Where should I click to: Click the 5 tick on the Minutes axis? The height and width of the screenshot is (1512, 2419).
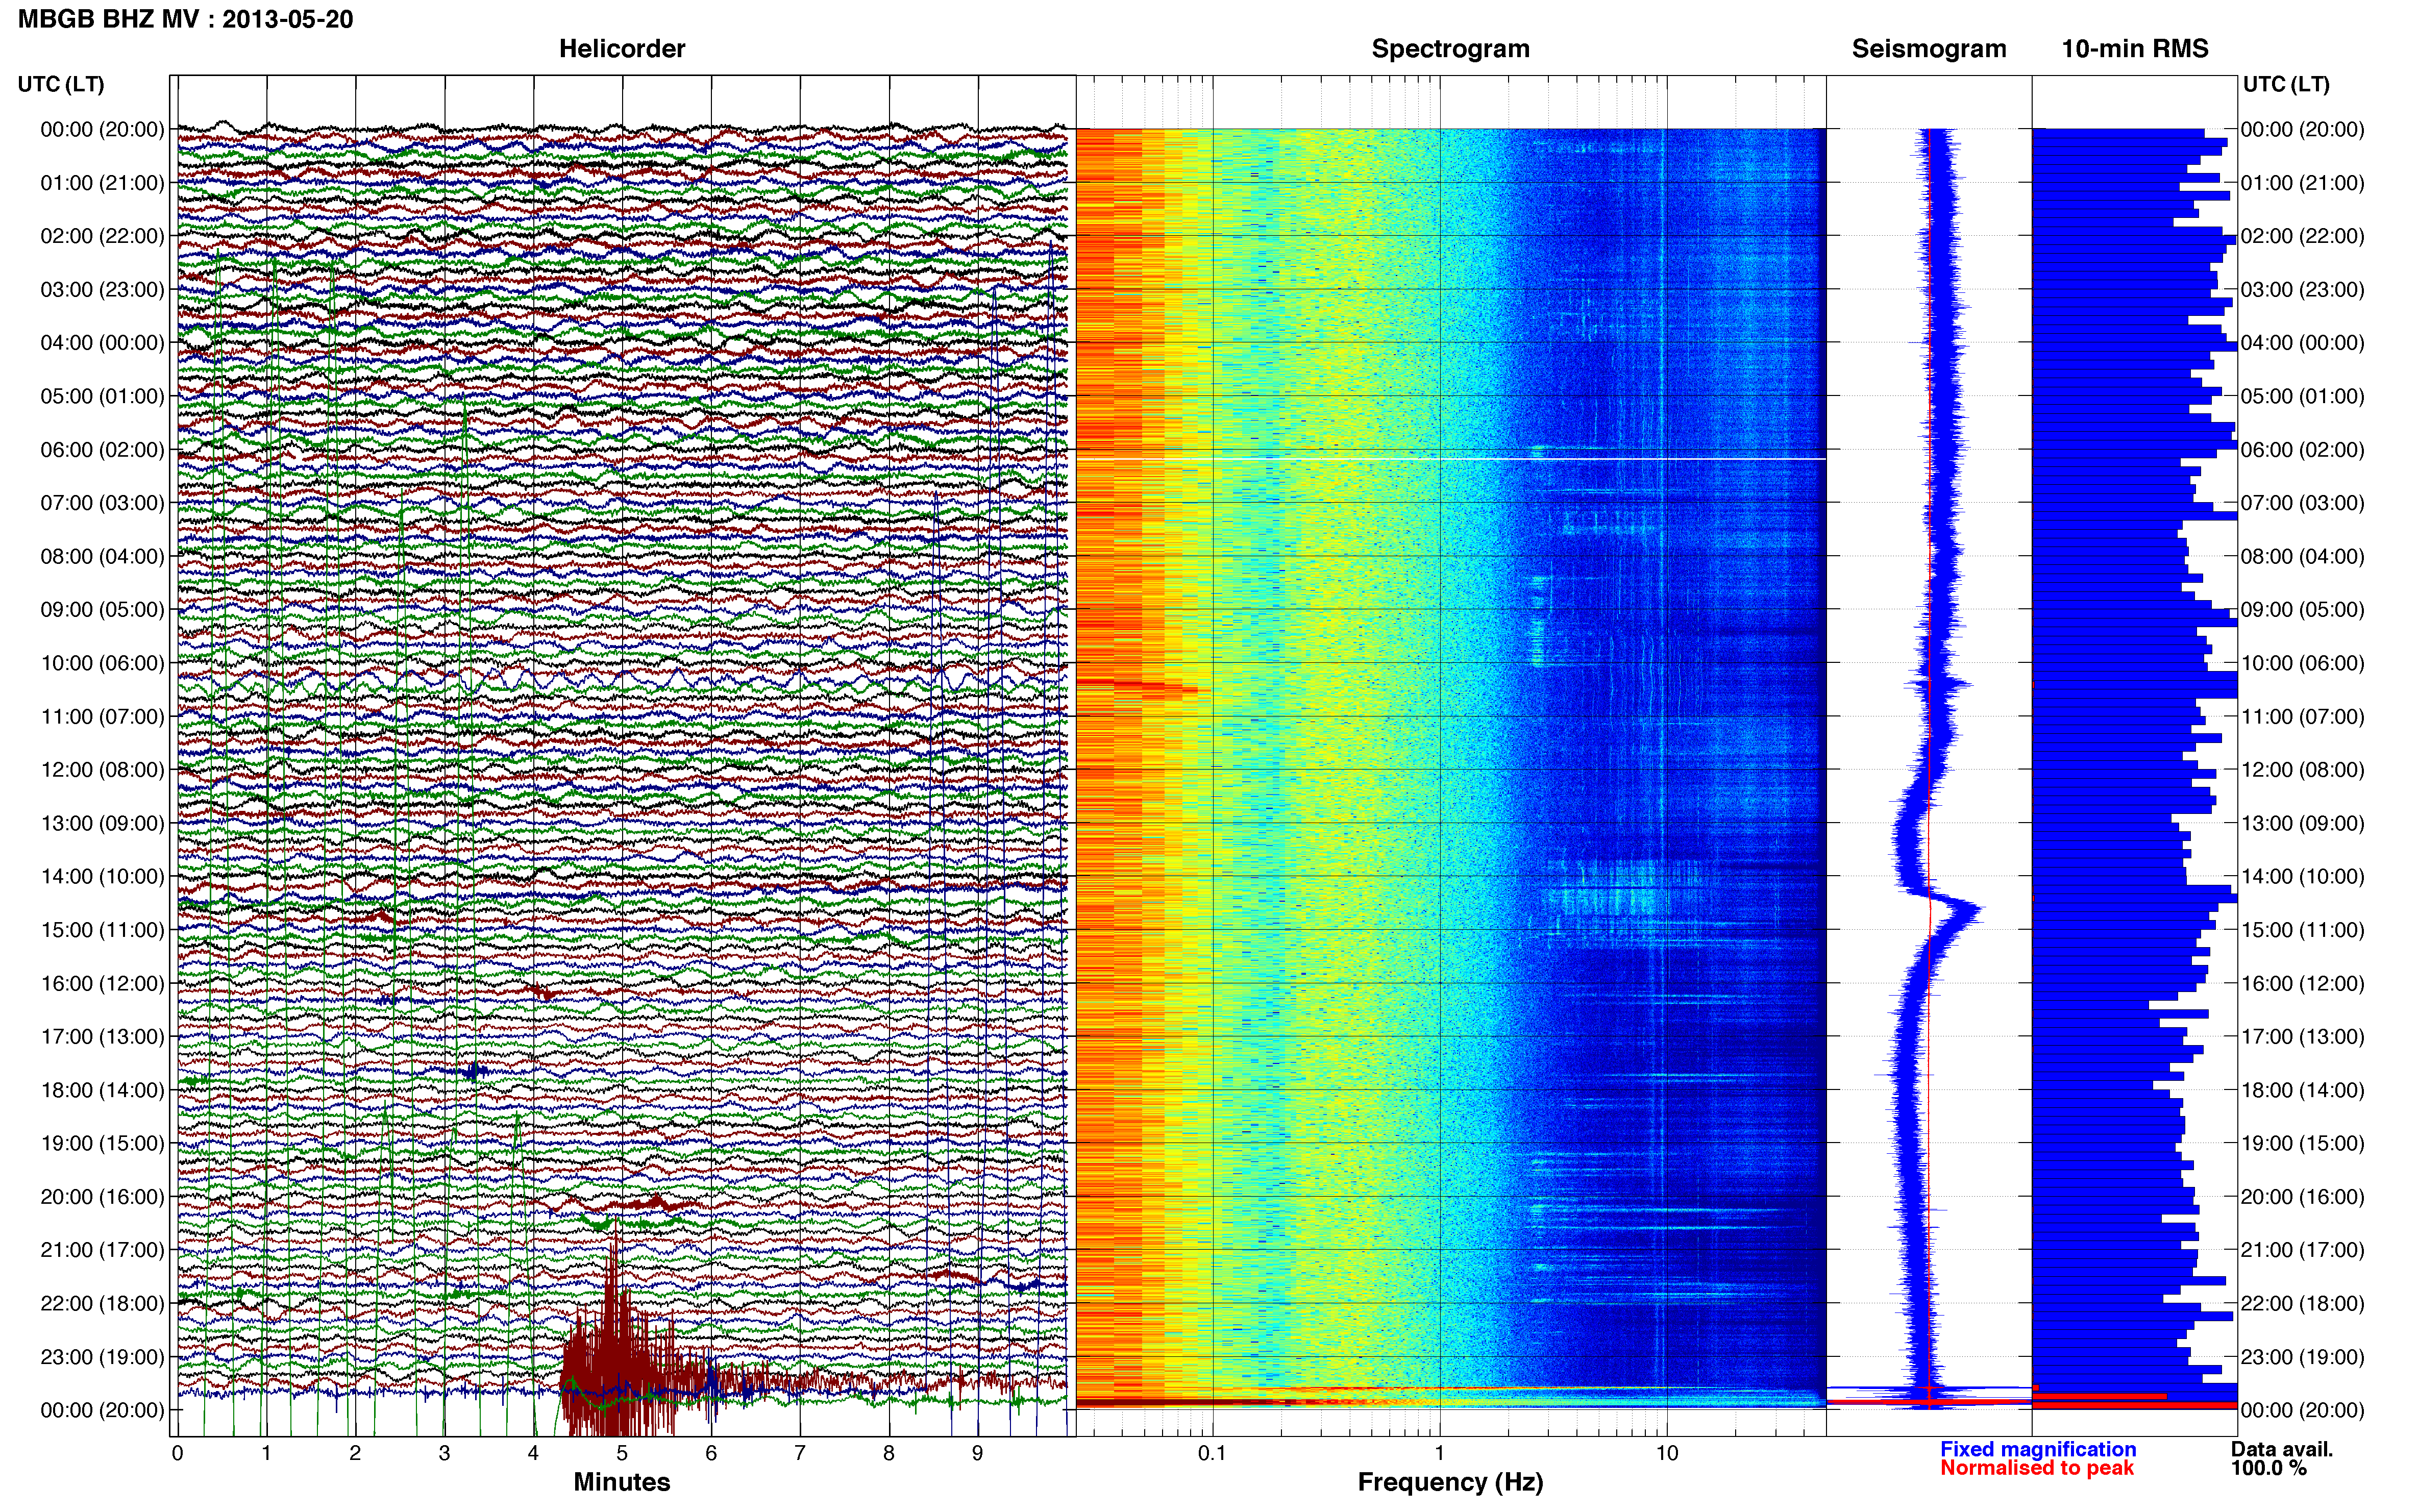(x=622, y=1454)
